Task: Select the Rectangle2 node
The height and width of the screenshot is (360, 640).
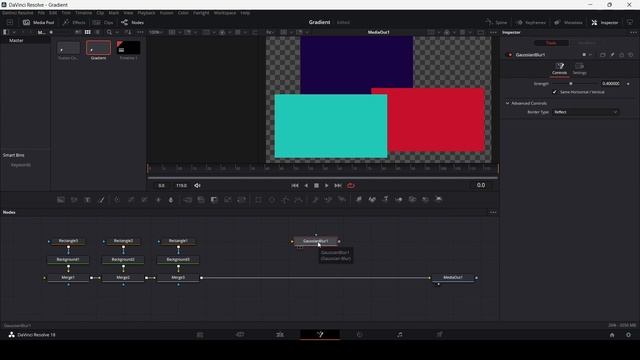Action: pos(123,241)
